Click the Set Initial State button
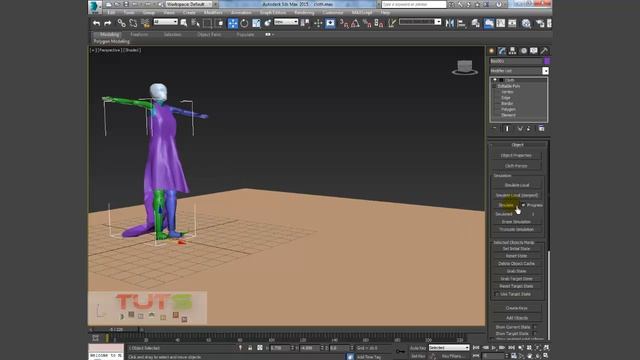Screen dimensions: 640x360 pyautogui.click(x=516, y=249)
